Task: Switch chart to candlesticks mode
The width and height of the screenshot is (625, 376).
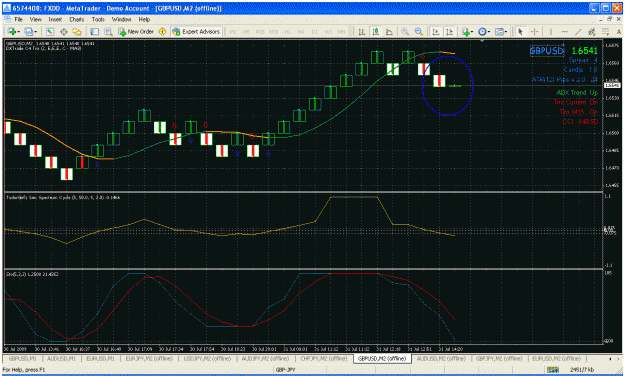Action: [x=375, y=31]
